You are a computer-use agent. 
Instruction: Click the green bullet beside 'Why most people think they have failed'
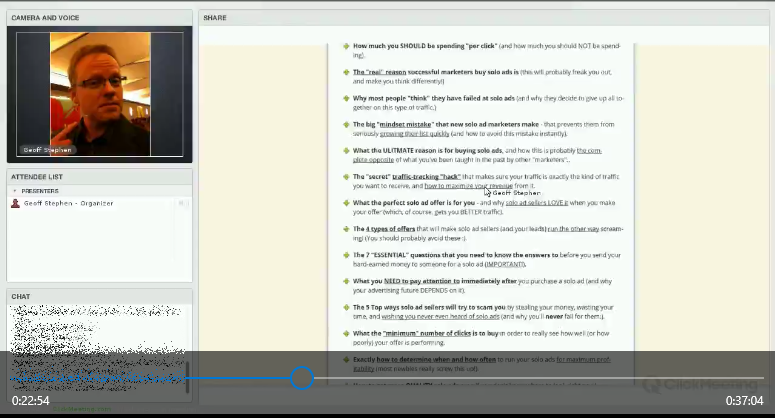click(346, 98)
